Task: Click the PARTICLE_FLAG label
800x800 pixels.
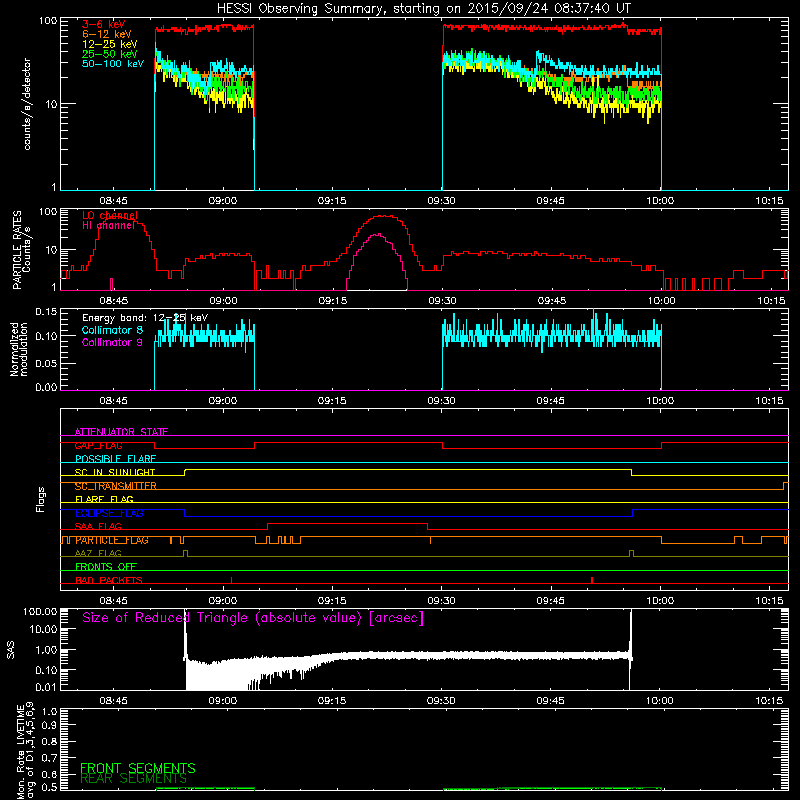Action: coord(112,540)
